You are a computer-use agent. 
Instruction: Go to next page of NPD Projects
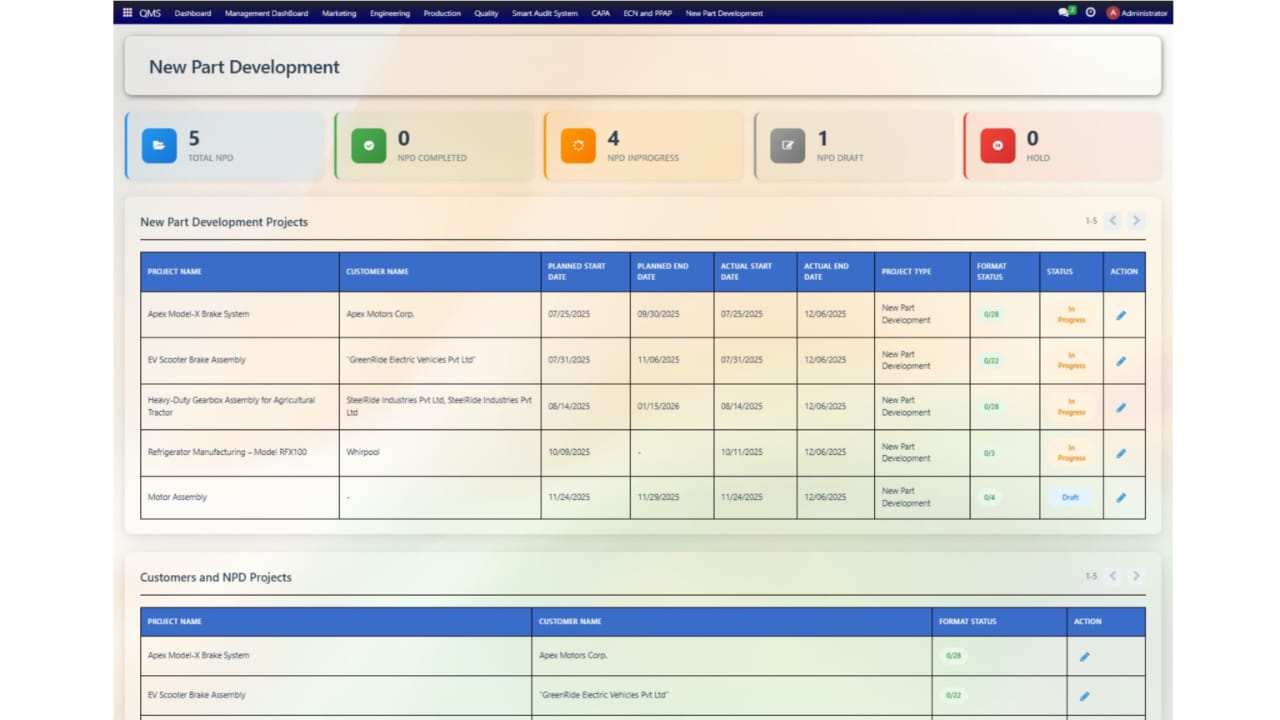[1136, 221]
